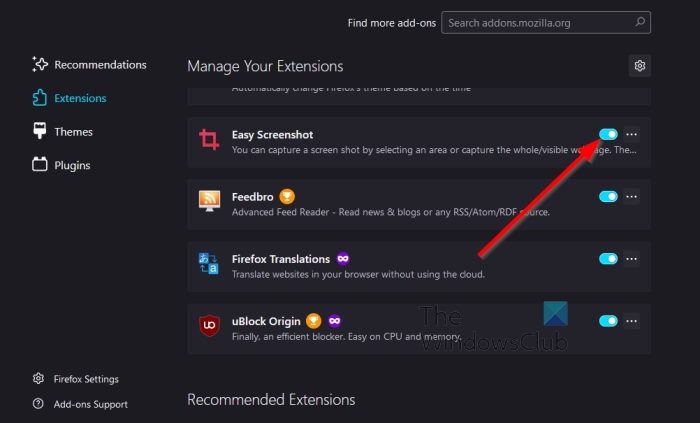Open Feedbro more options menu

(x=631, y=197)
